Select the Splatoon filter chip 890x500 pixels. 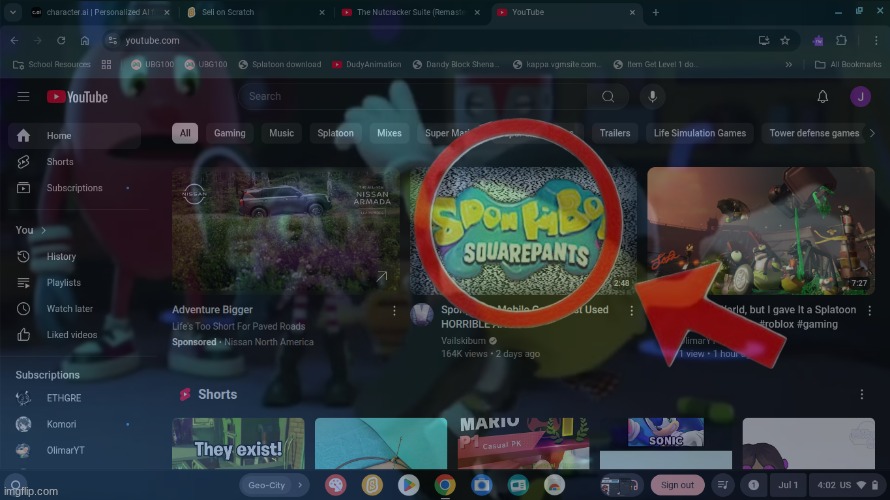tap(335, 133)
